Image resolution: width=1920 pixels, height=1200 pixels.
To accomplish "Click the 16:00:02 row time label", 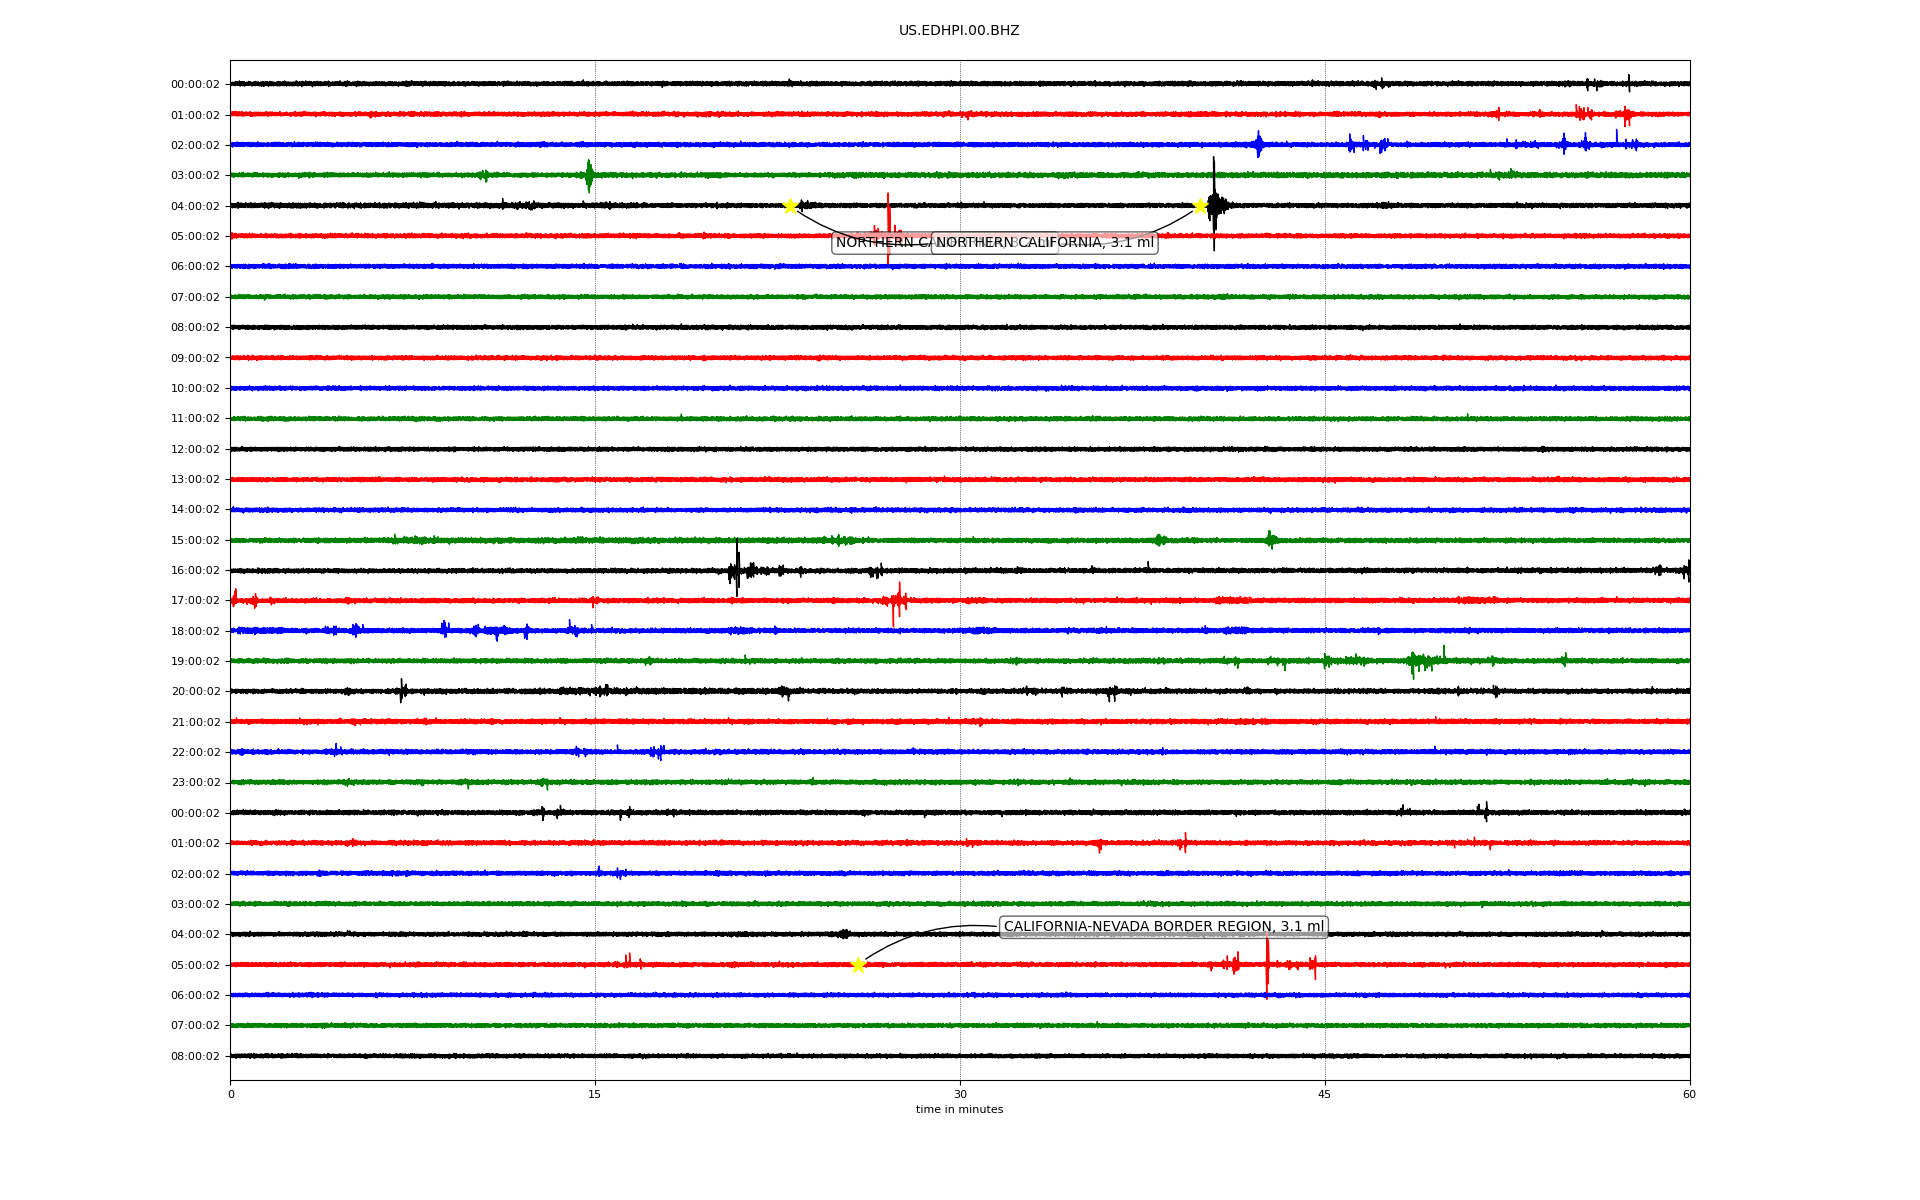I will coord(195,571).
